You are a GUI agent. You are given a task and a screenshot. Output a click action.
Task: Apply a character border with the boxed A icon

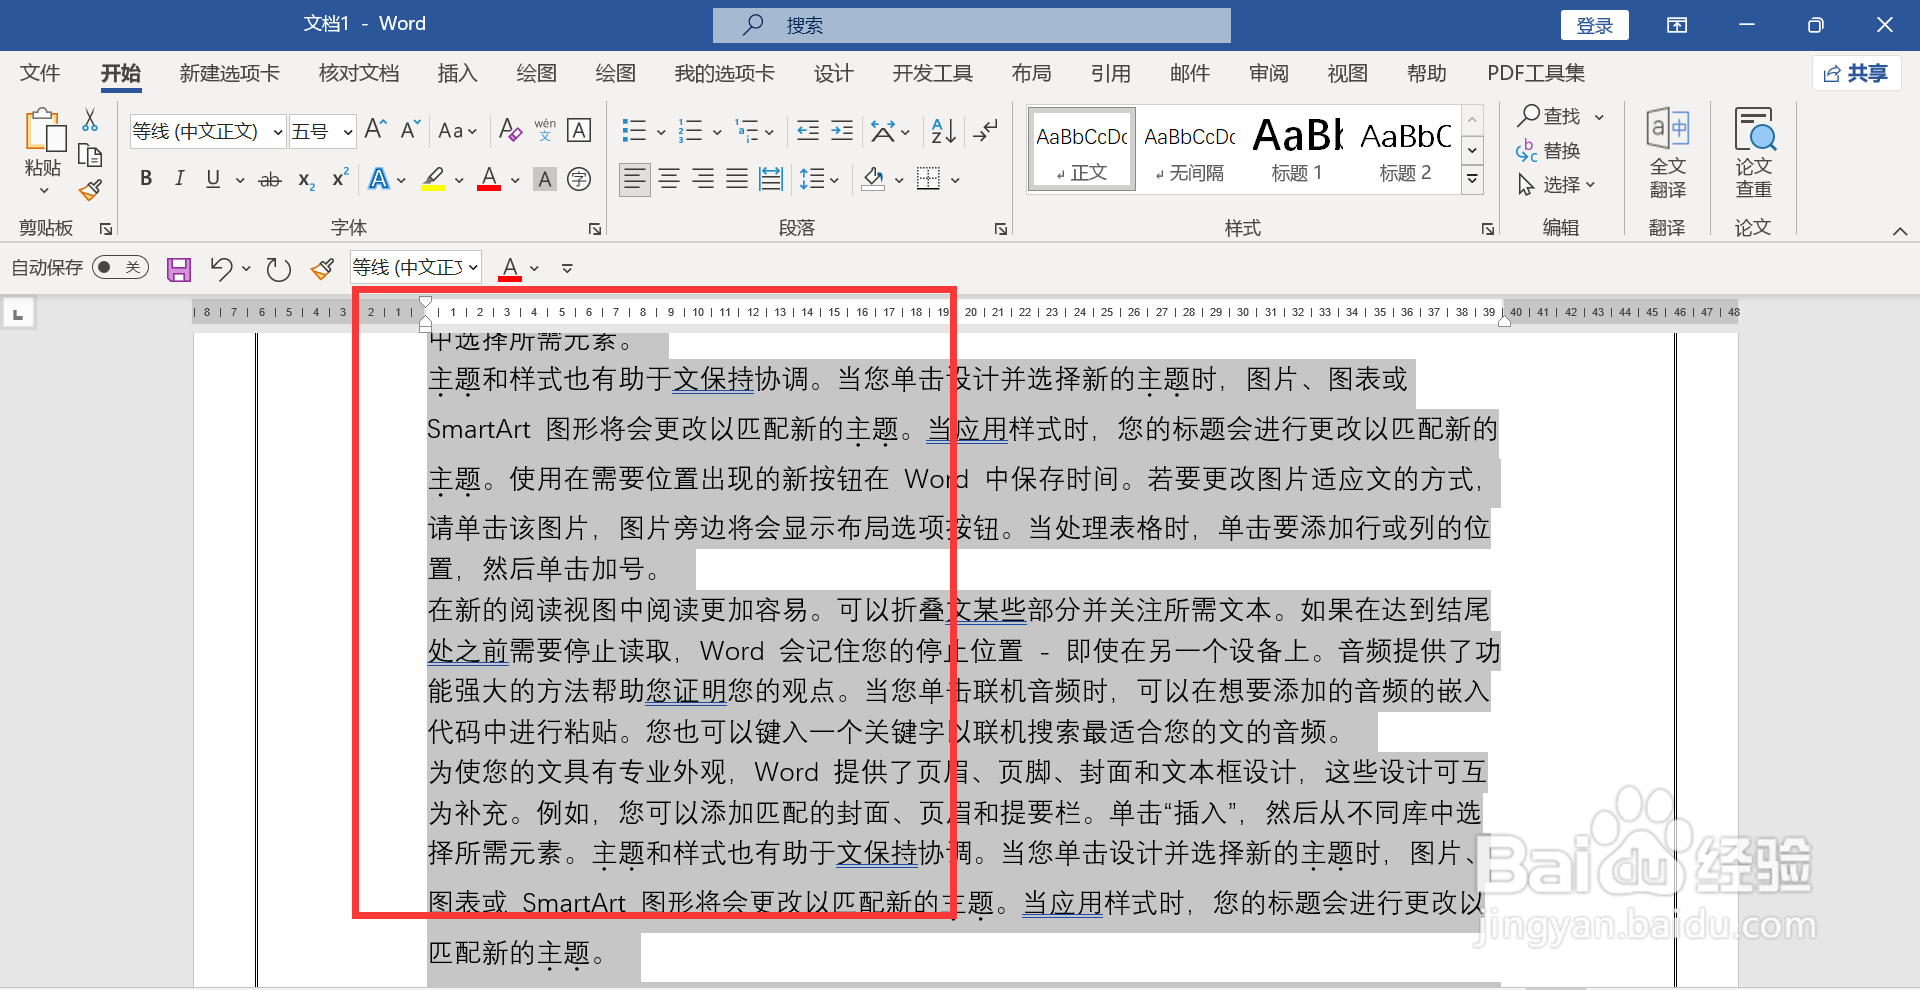[579, 130]
